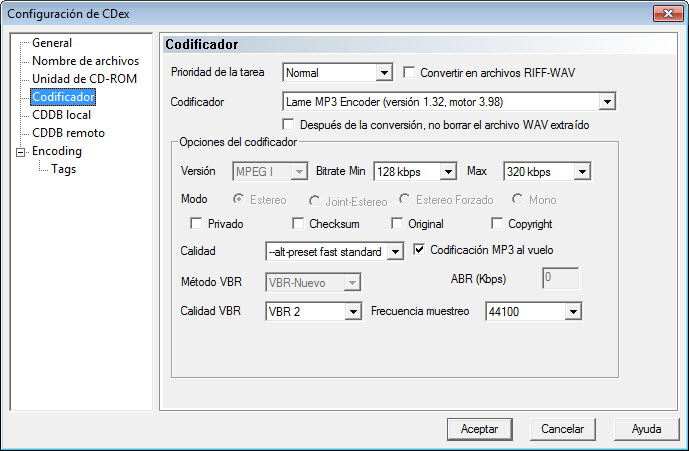Go to CDDB local settings
The image size is (689, 451).
pyautogui.click(x=62, y=115)
